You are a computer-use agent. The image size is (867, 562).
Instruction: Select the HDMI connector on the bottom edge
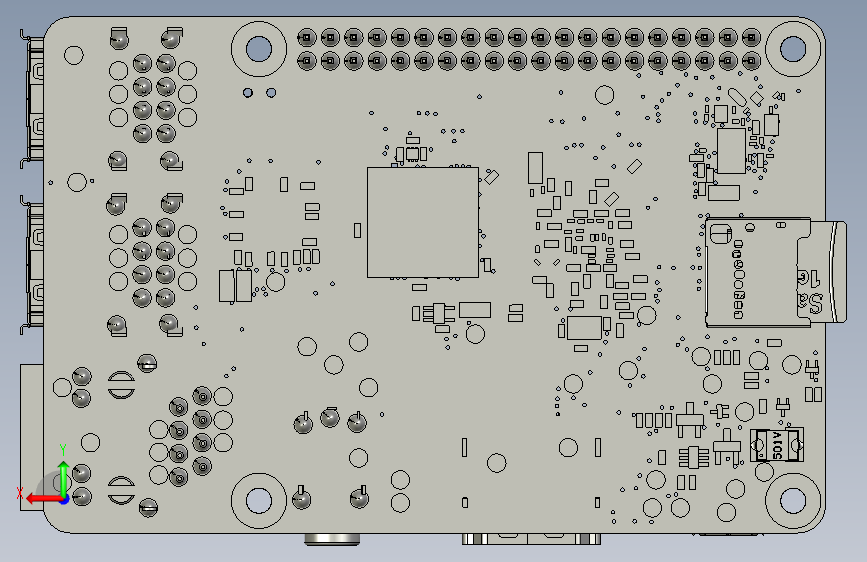[x=531, y=539]
